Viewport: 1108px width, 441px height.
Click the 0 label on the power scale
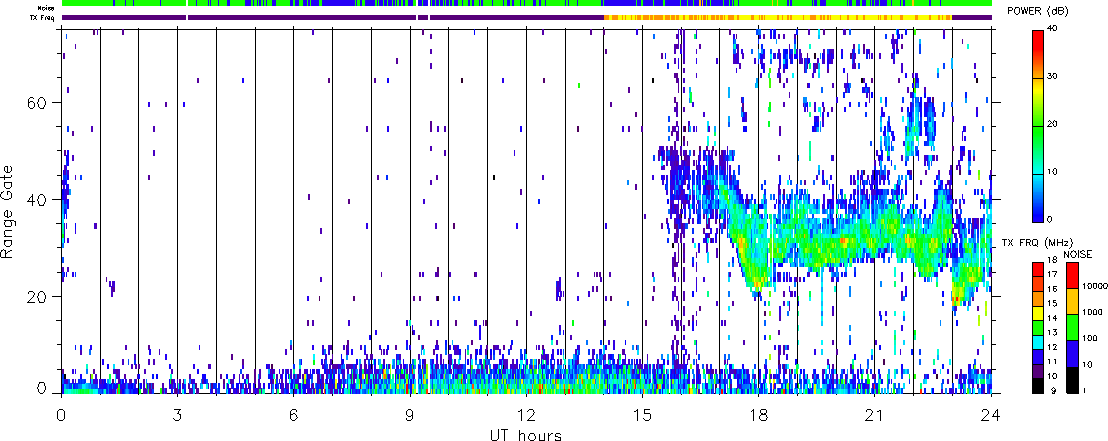[x=1050, y=218]
